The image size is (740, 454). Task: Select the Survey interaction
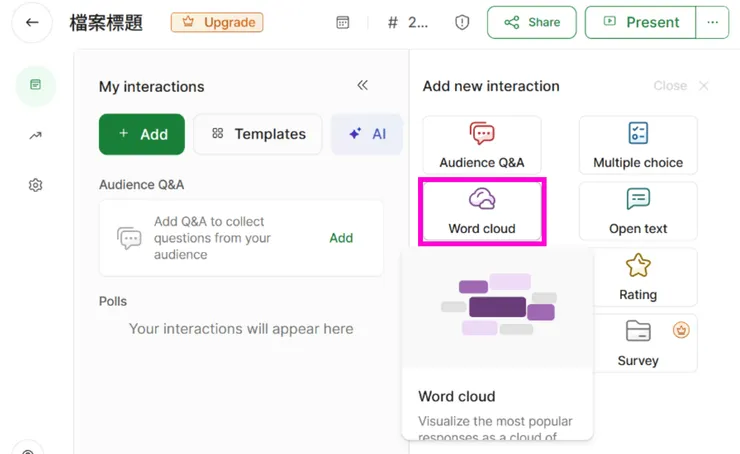coord(638,343)
